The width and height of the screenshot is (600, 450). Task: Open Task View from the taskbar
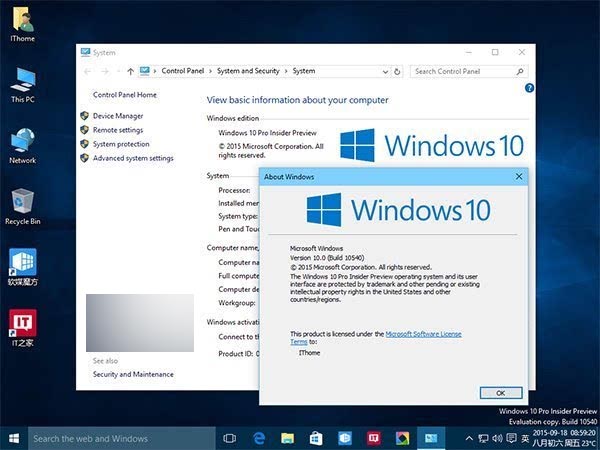[230, 438]
